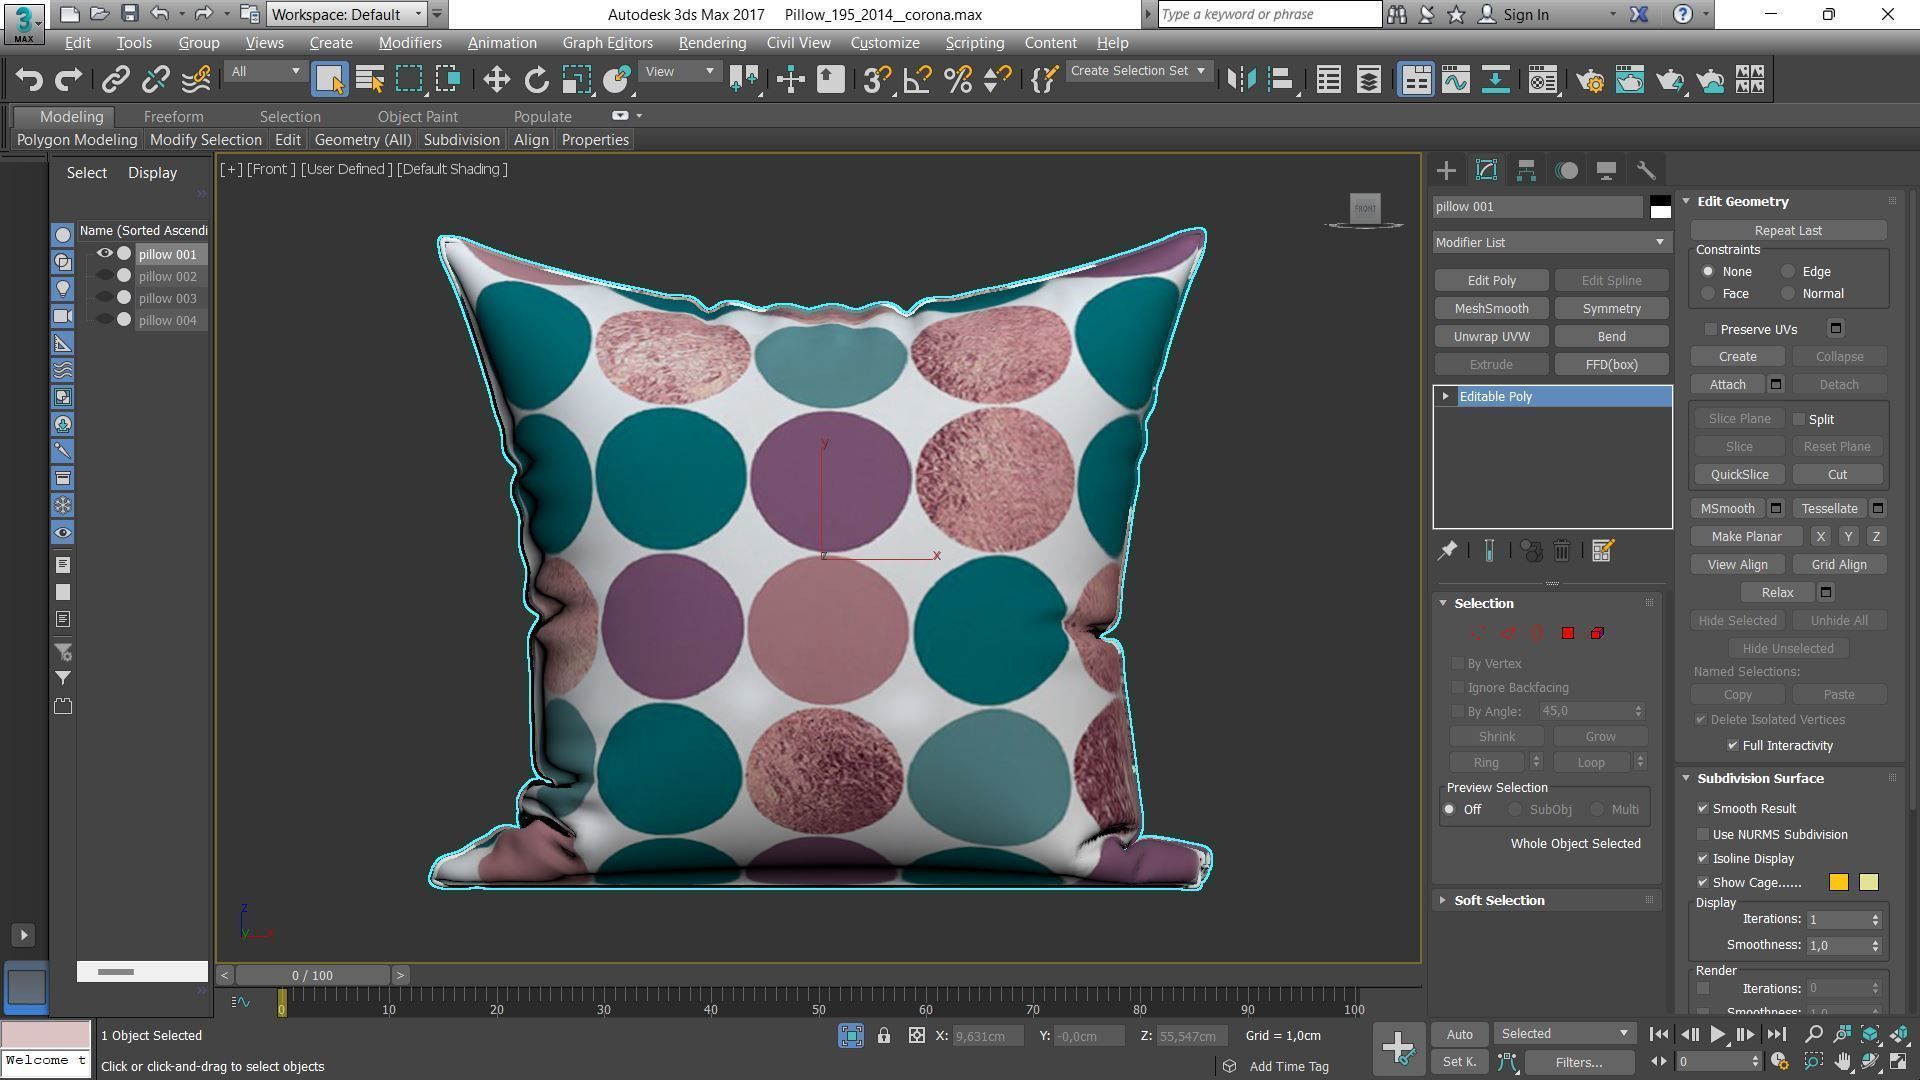Enable the Split checkbox

(1800, 420)
